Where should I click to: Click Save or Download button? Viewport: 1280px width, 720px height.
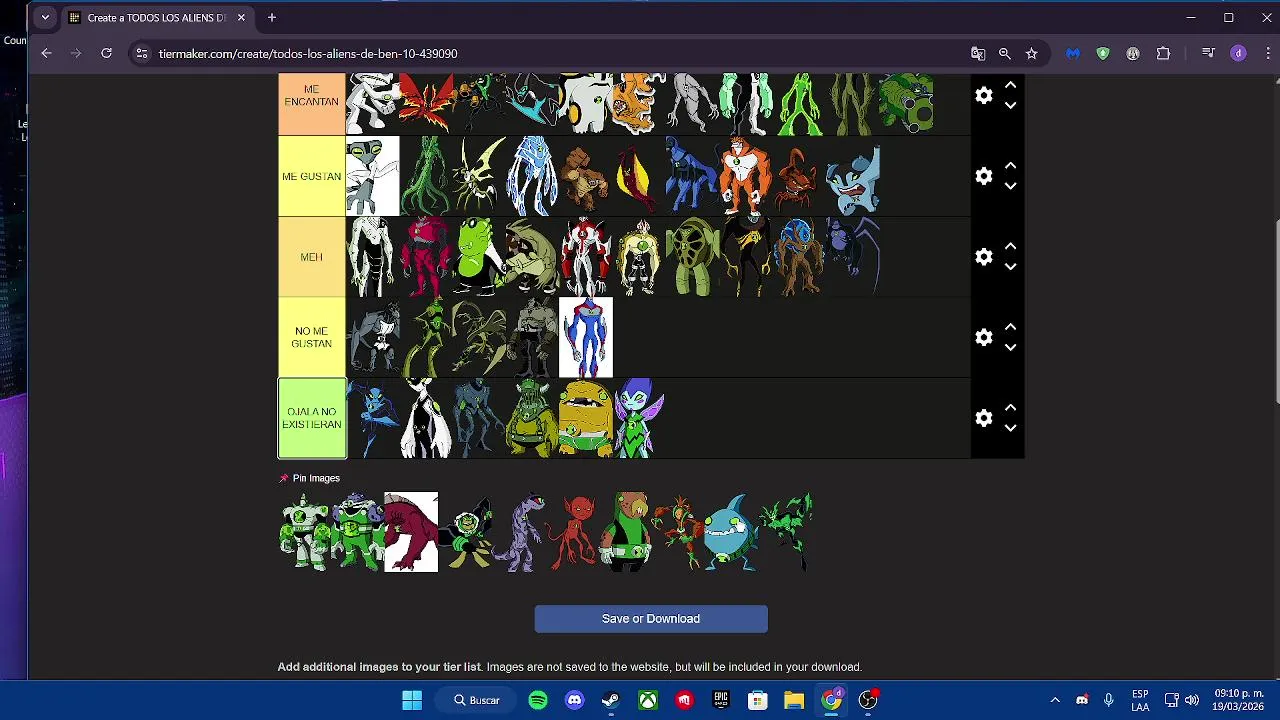click(651, 619)
